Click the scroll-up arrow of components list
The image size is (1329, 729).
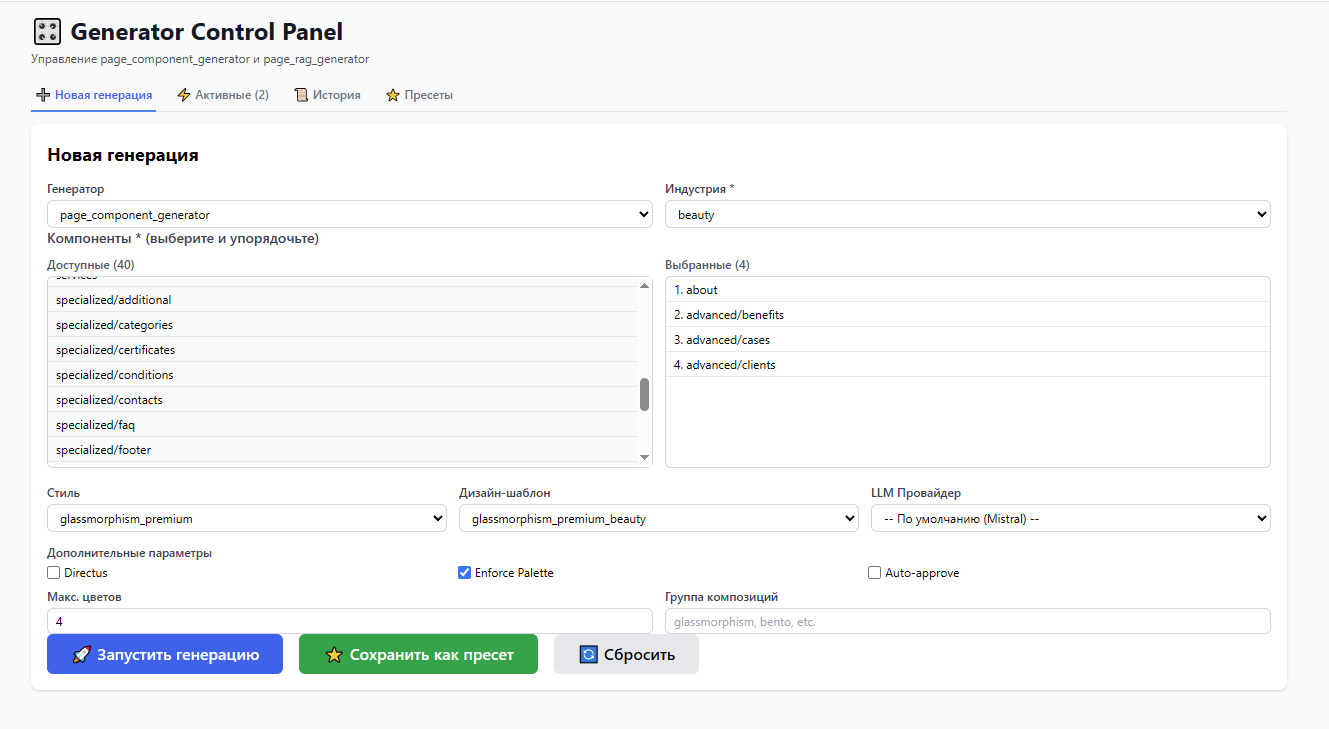click(644, 285)
